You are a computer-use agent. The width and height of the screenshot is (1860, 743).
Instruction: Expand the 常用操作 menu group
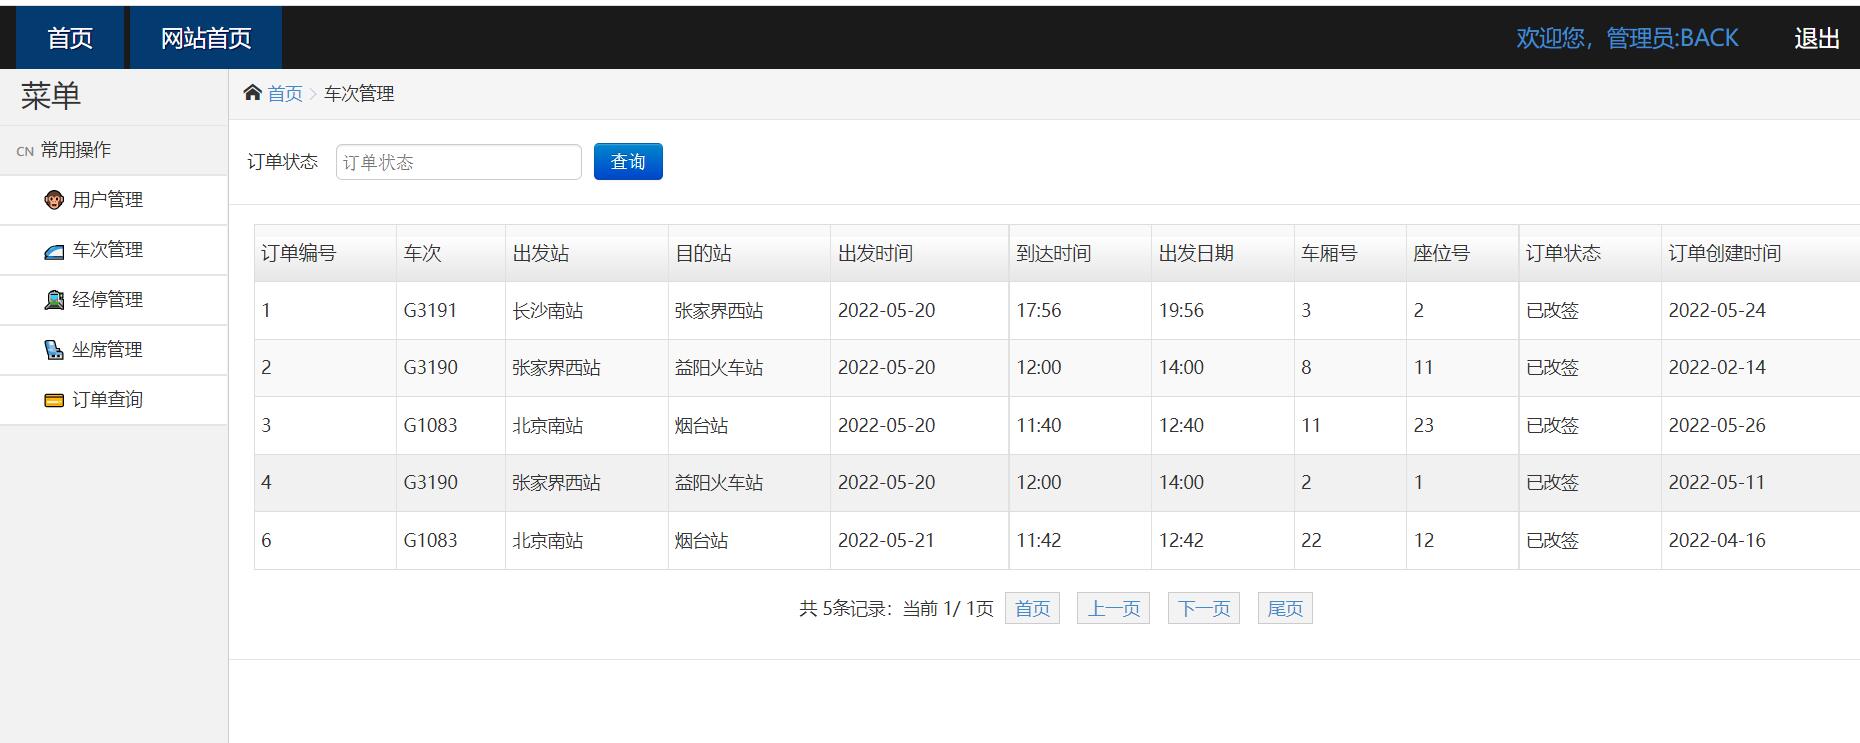(x=114, y=150)
